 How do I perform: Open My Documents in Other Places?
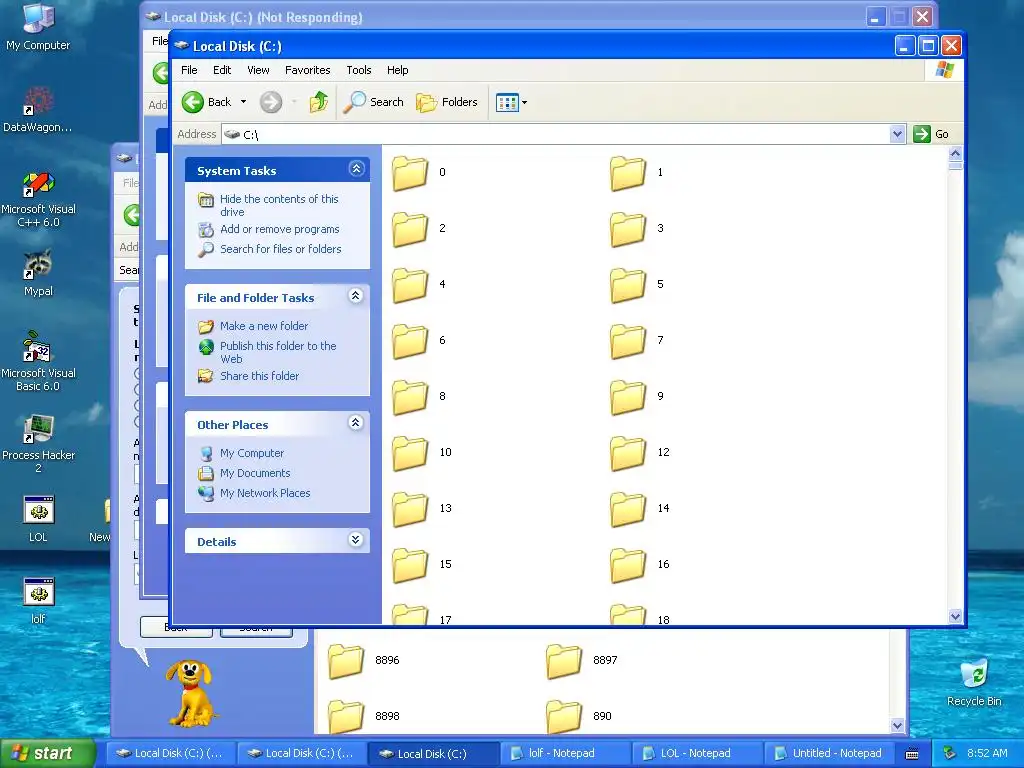(255, 473)
